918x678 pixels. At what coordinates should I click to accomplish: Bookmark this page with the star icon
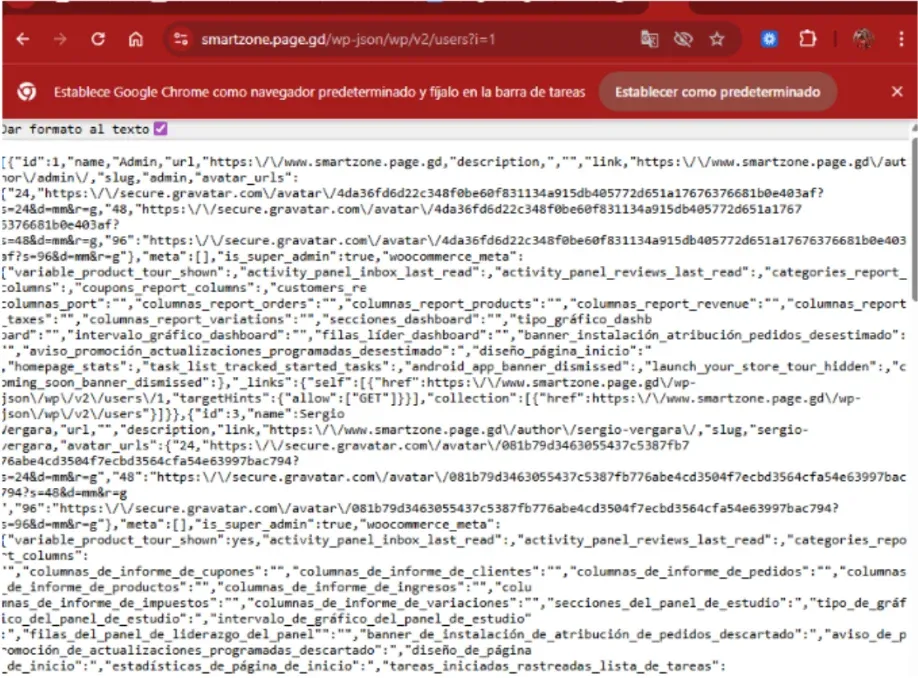point(717,39)
